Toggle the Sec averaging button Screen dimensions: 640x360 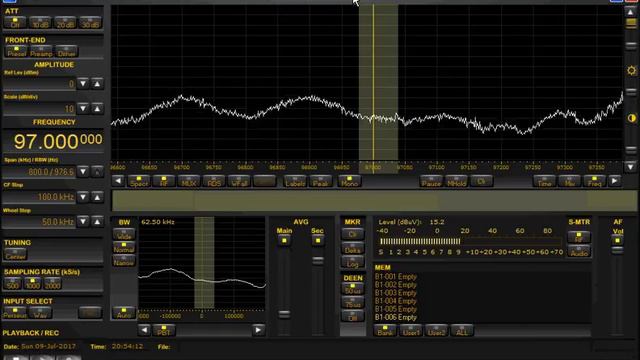coord(318,240)
